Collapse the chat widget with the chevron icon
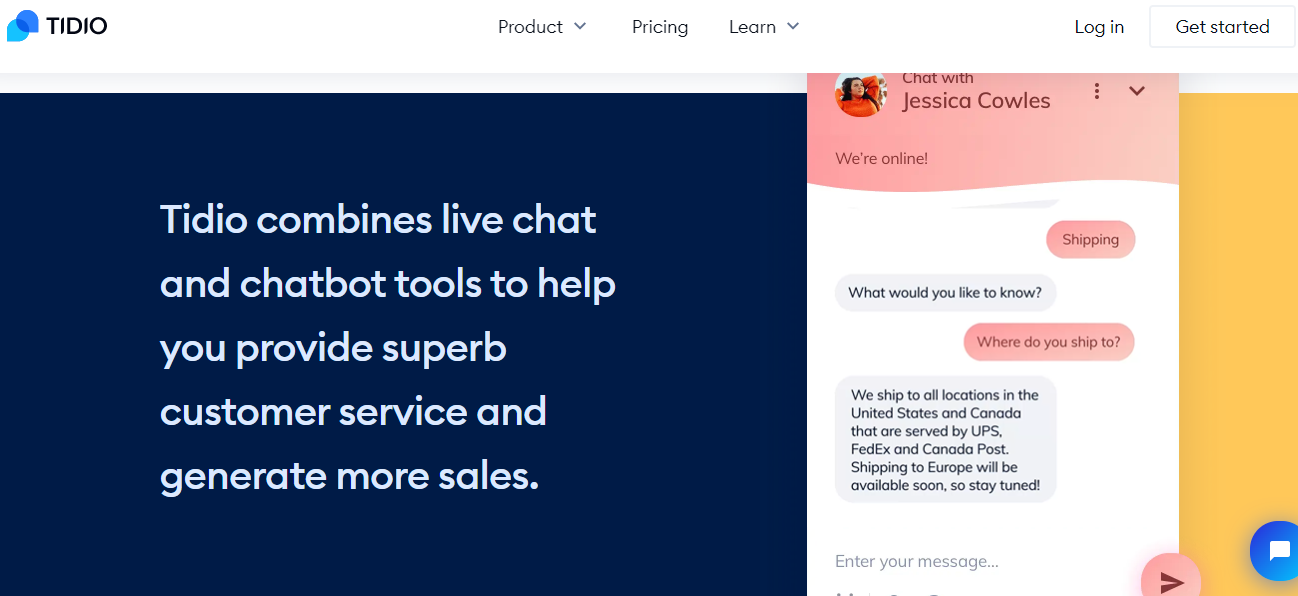The height and width of the screenshot is (596, 1298). pos(1137,90)
